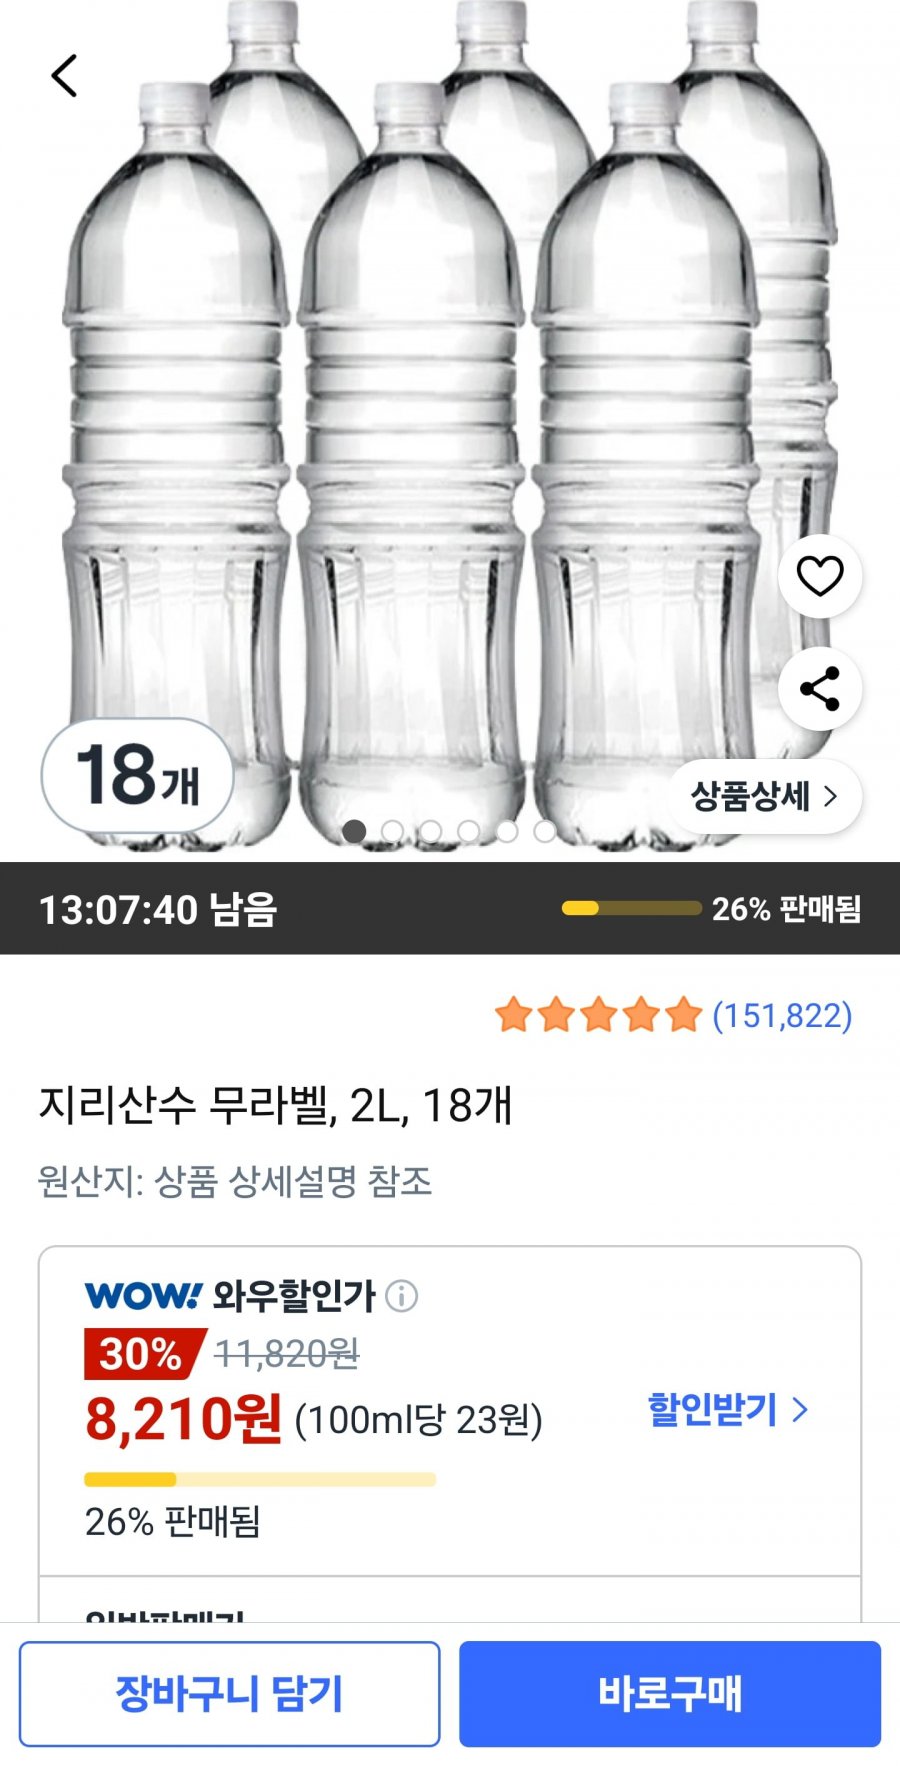This screenshot has height=1766, width=900.
Task: Tap the sold progress bar in dark banner
Action: pos(631,908)
